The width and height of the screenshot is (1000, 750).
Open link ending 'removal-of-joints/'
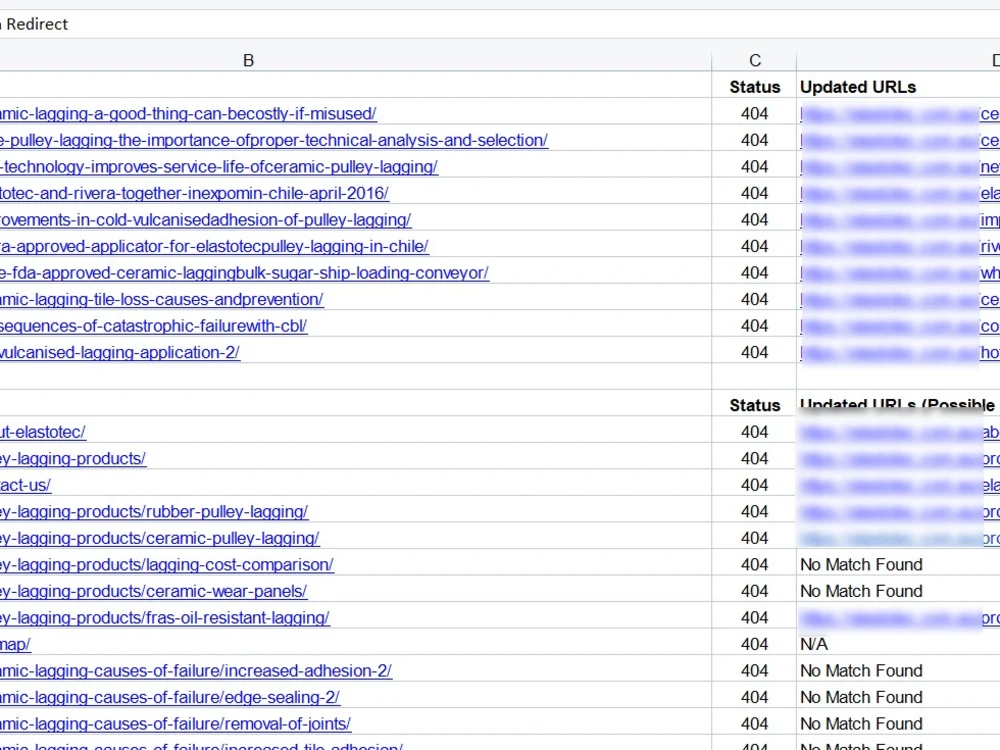(x=175, y=724)
